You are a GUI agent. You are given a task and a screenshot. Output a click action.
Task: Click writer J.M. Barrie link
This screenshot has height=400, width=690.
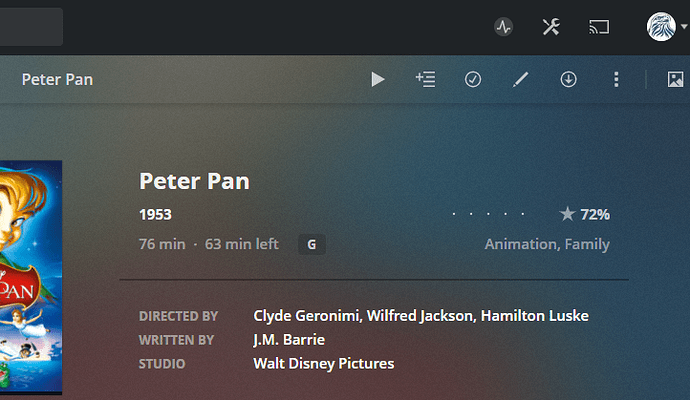pos(289,340)
